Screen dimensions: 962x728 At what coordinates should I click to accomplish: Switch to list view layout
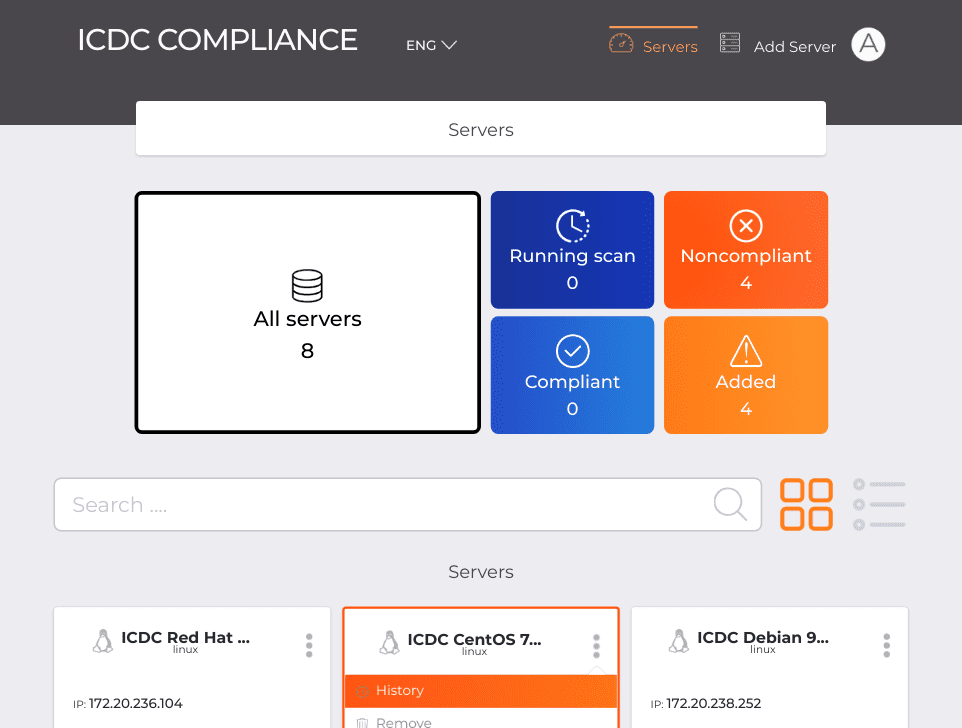[x=879, y=504]
